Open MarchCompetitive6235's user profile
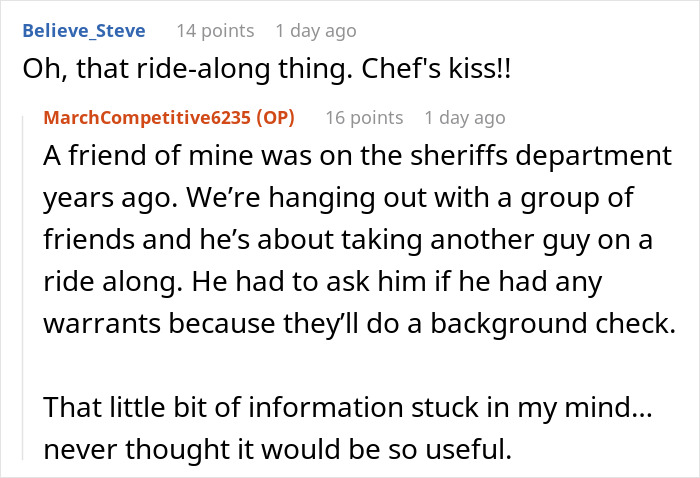 click(x=146, y=118)
